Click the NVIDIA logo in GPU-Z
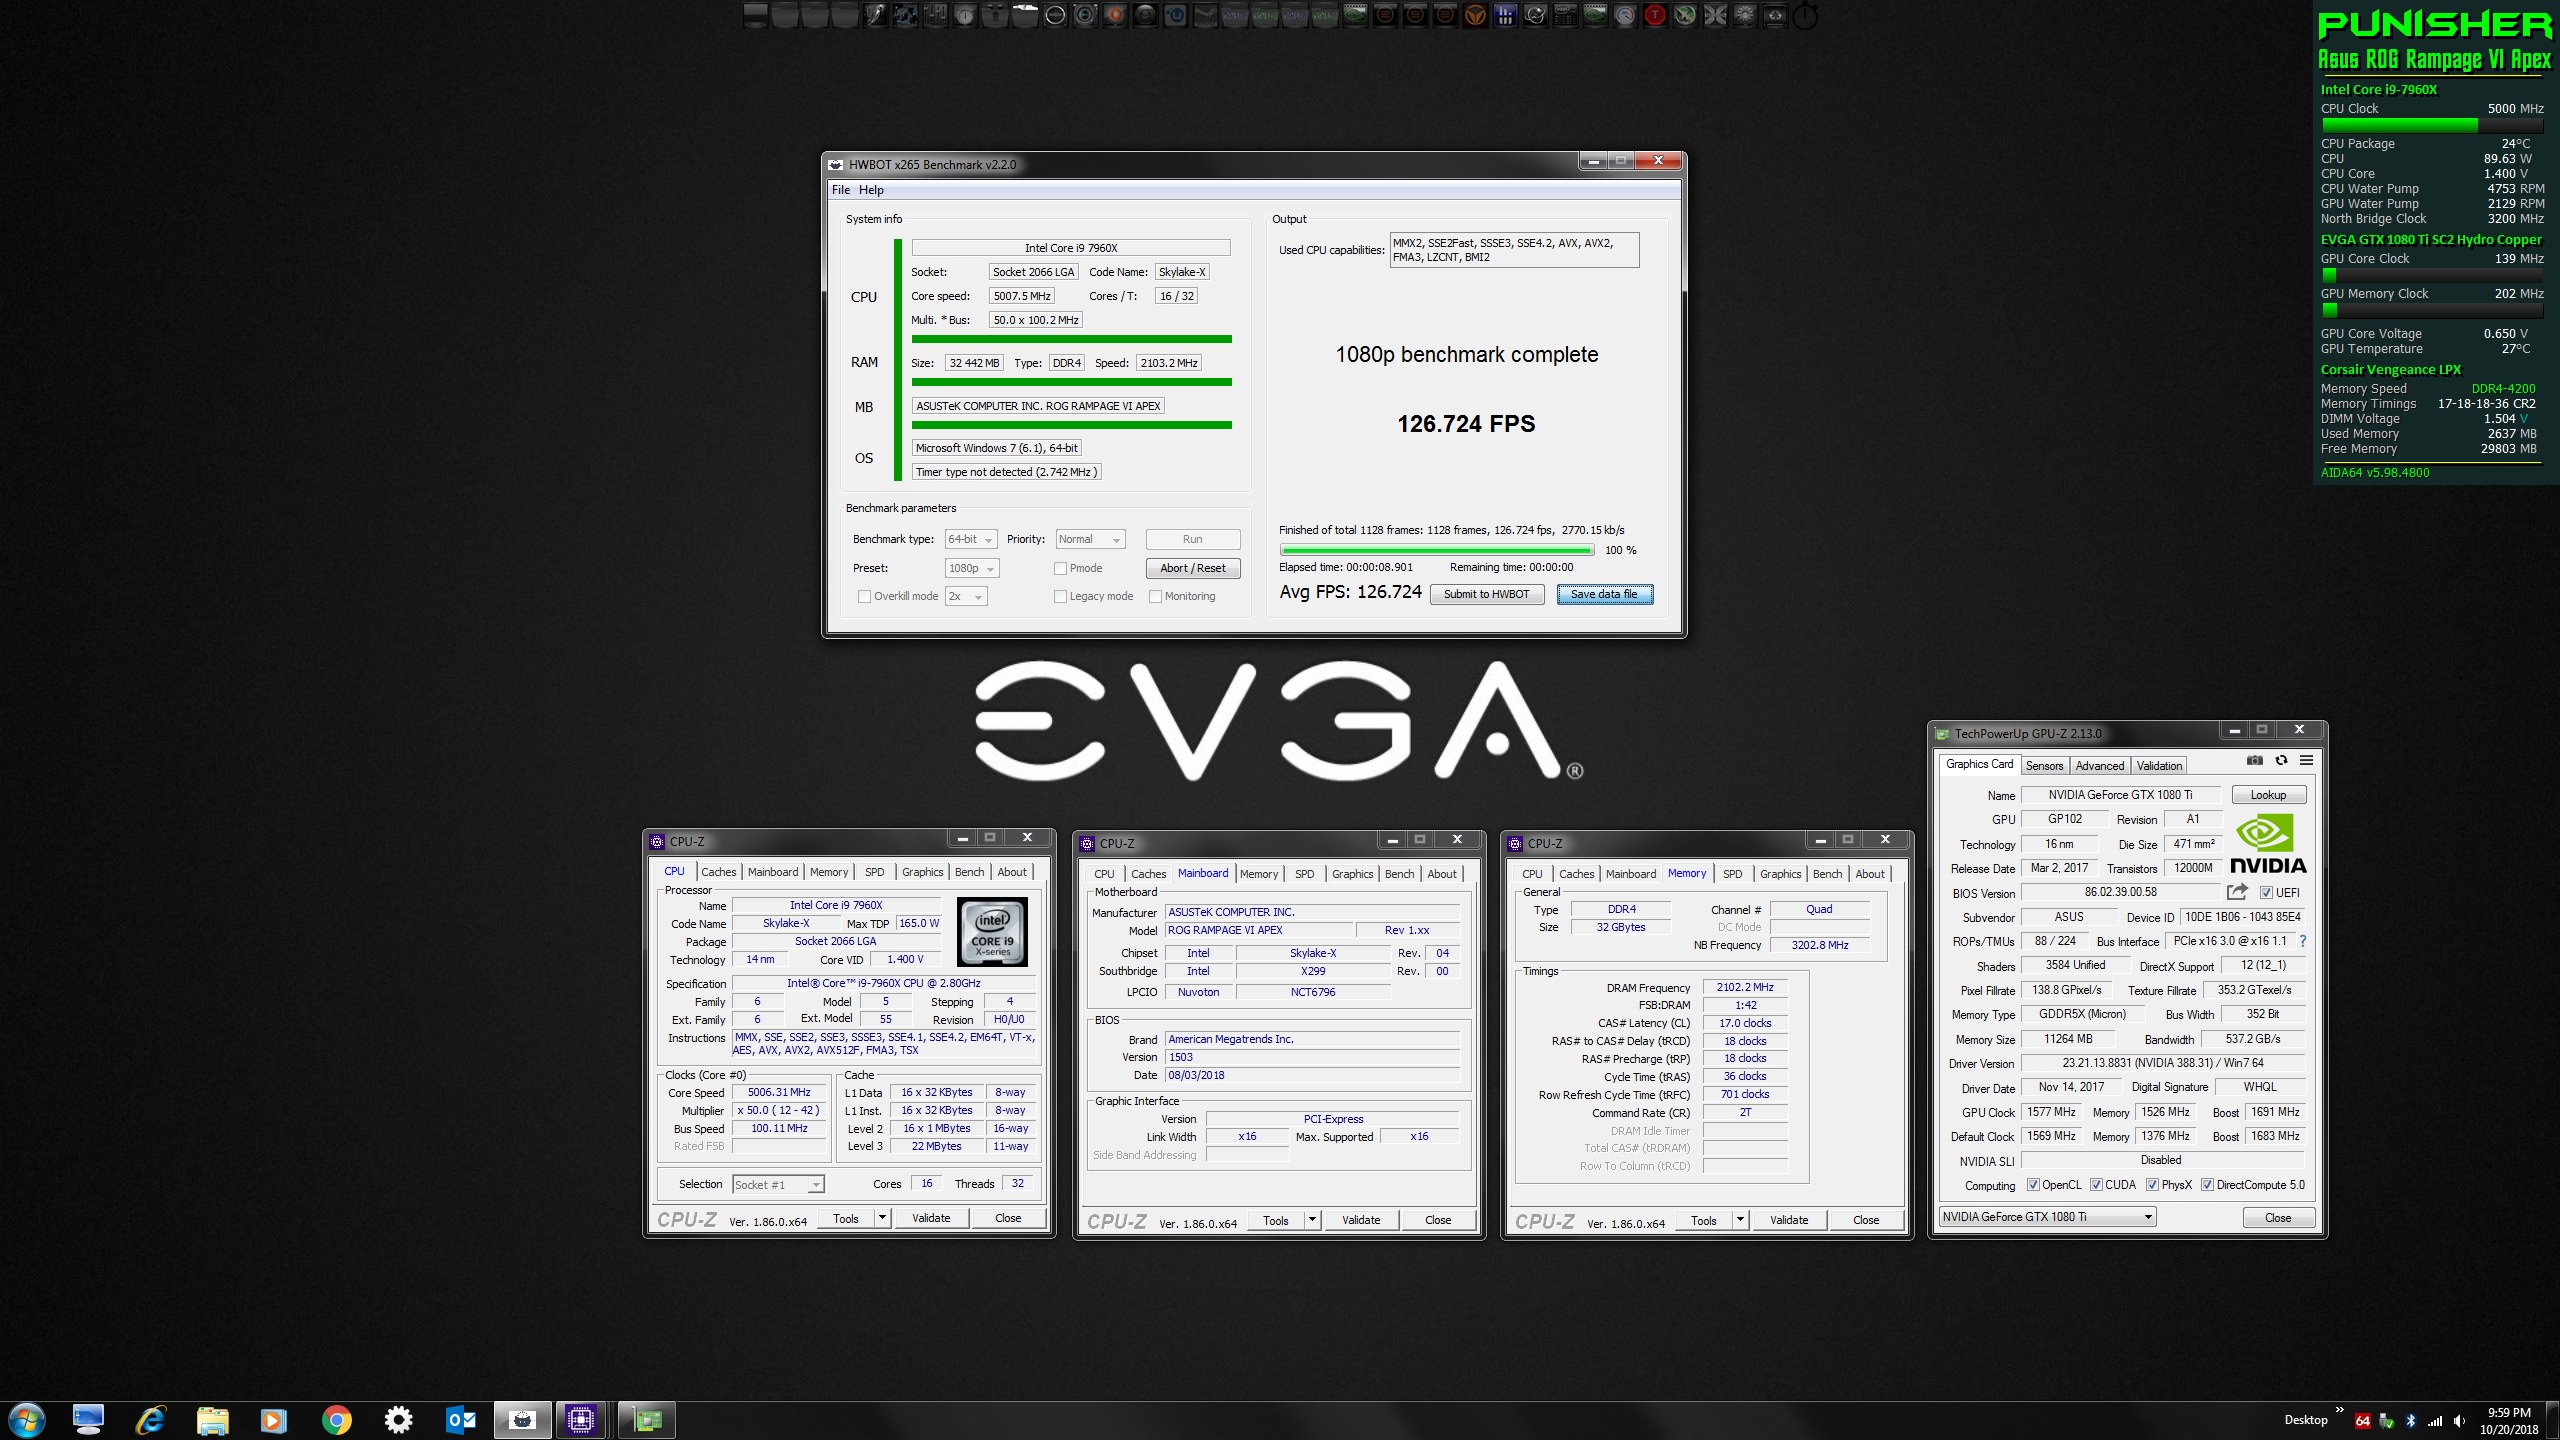 2267,845
